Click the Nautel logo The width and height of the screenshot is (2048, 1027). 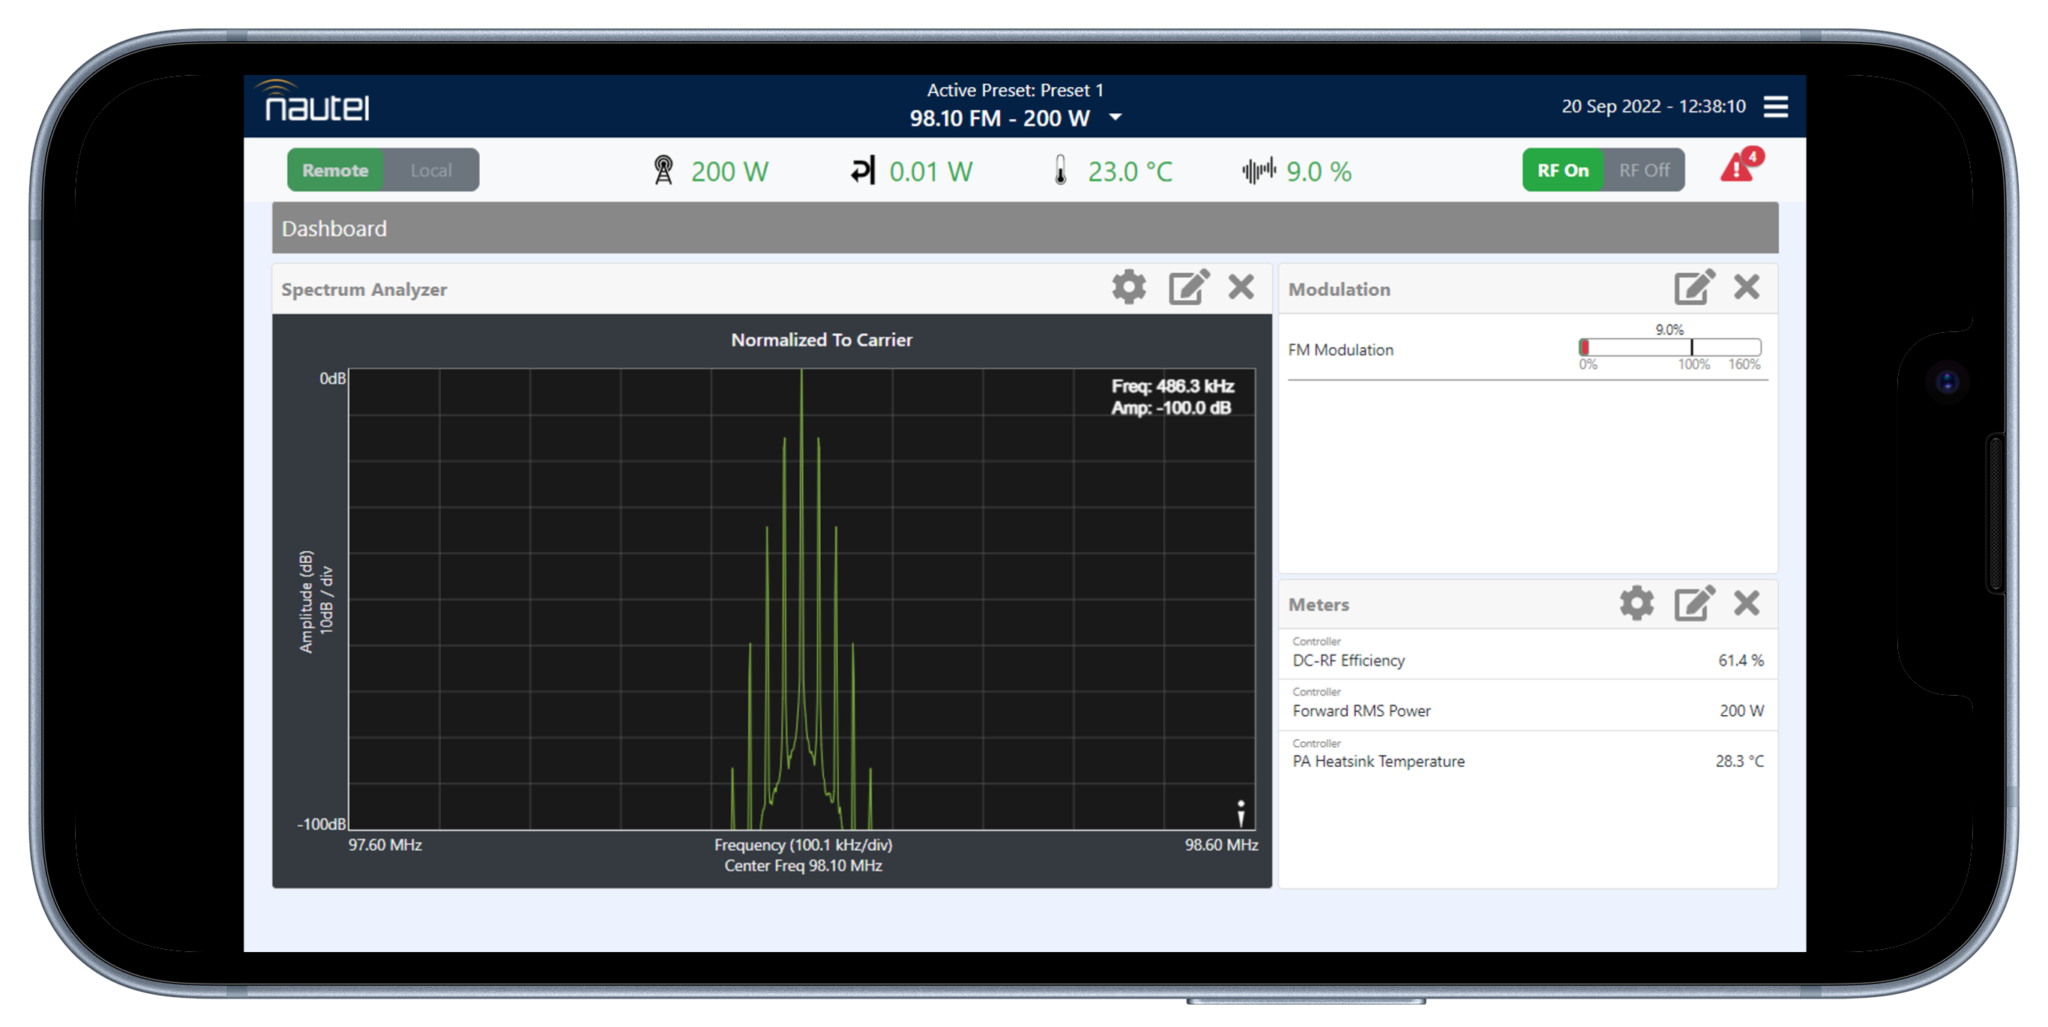pyautogui.click(x=316, y=103)
